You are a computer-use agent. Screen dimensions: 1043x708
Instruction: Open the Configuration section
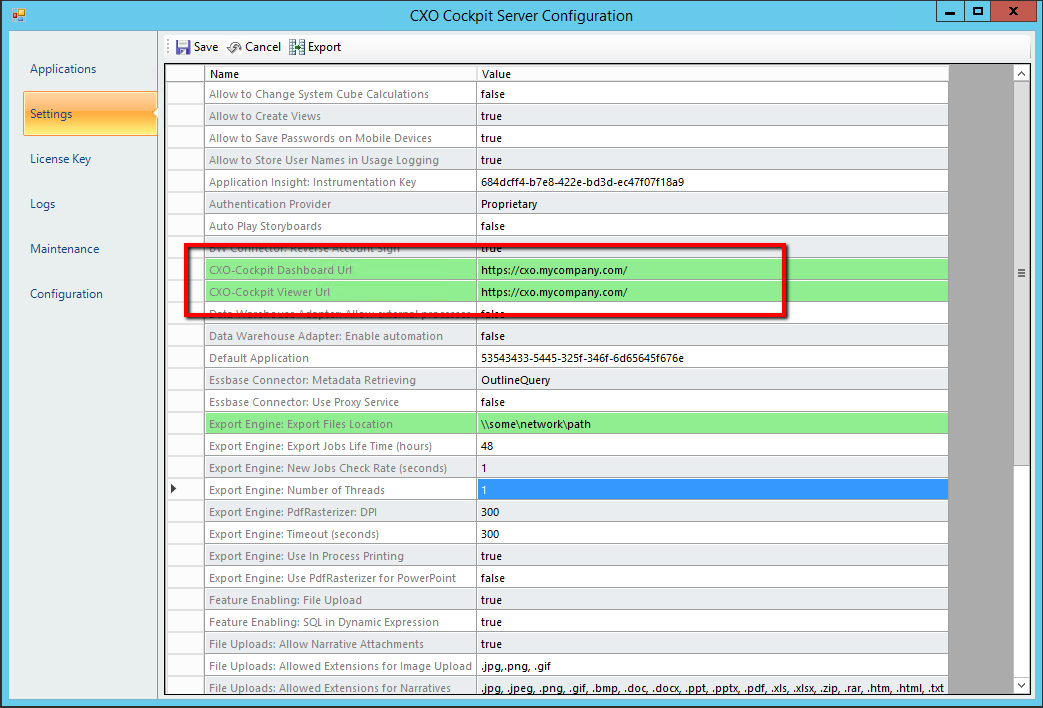(67, 294)
